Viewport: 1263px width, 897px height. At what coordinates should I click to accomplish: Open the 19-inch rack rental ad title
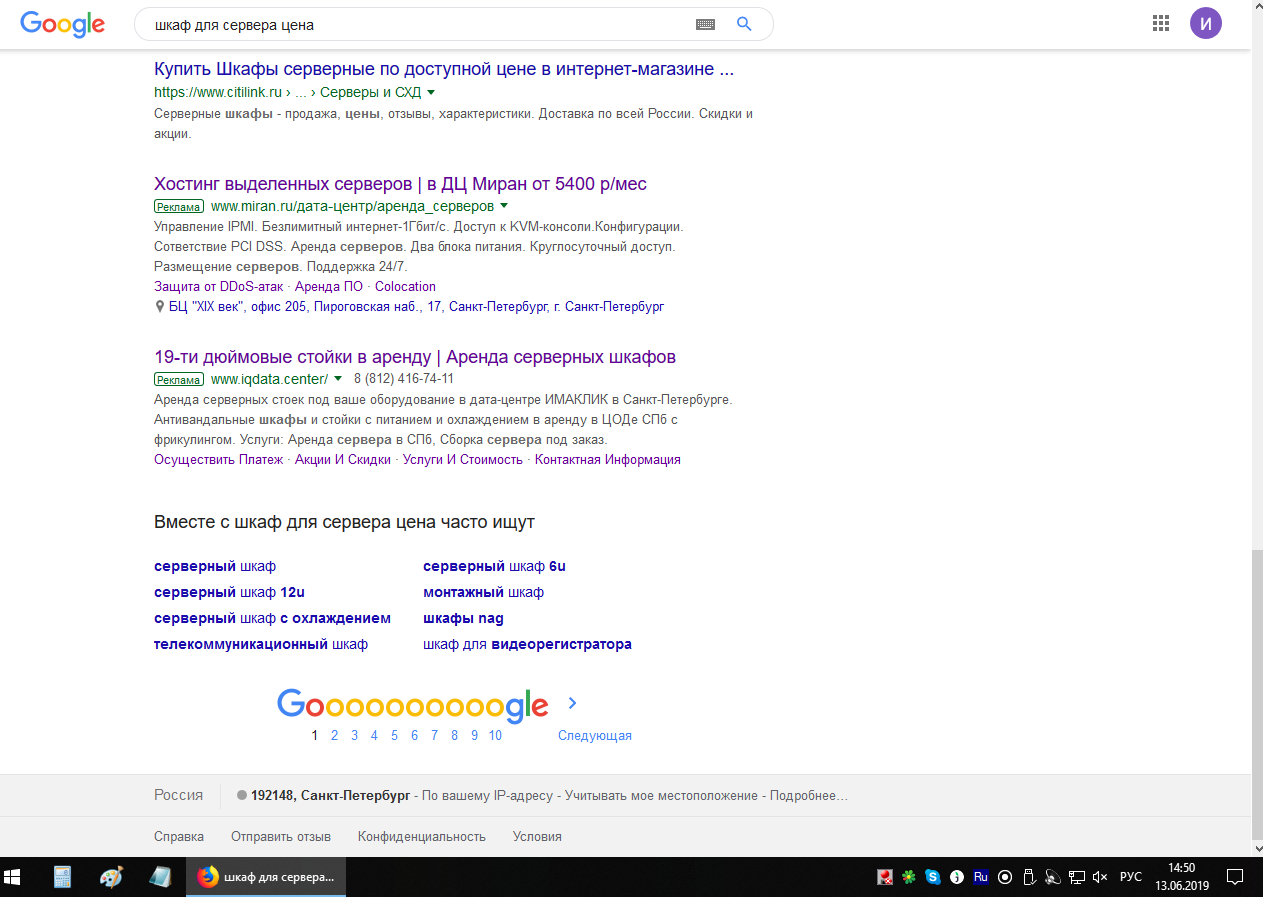click(415, 357)
